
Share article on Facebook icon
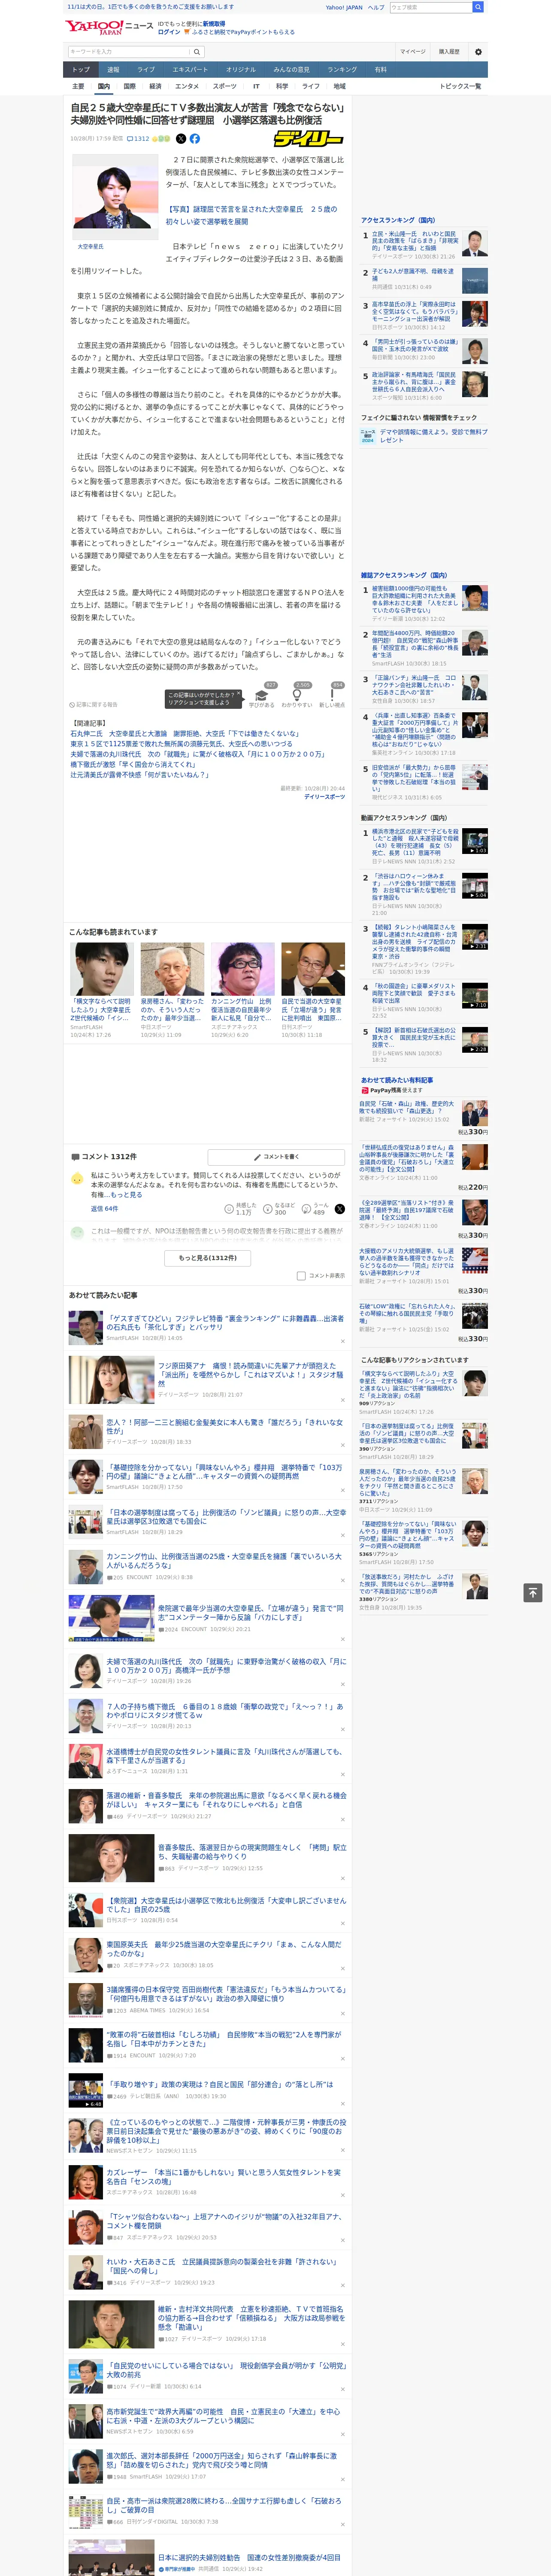(x=195, y=139)
